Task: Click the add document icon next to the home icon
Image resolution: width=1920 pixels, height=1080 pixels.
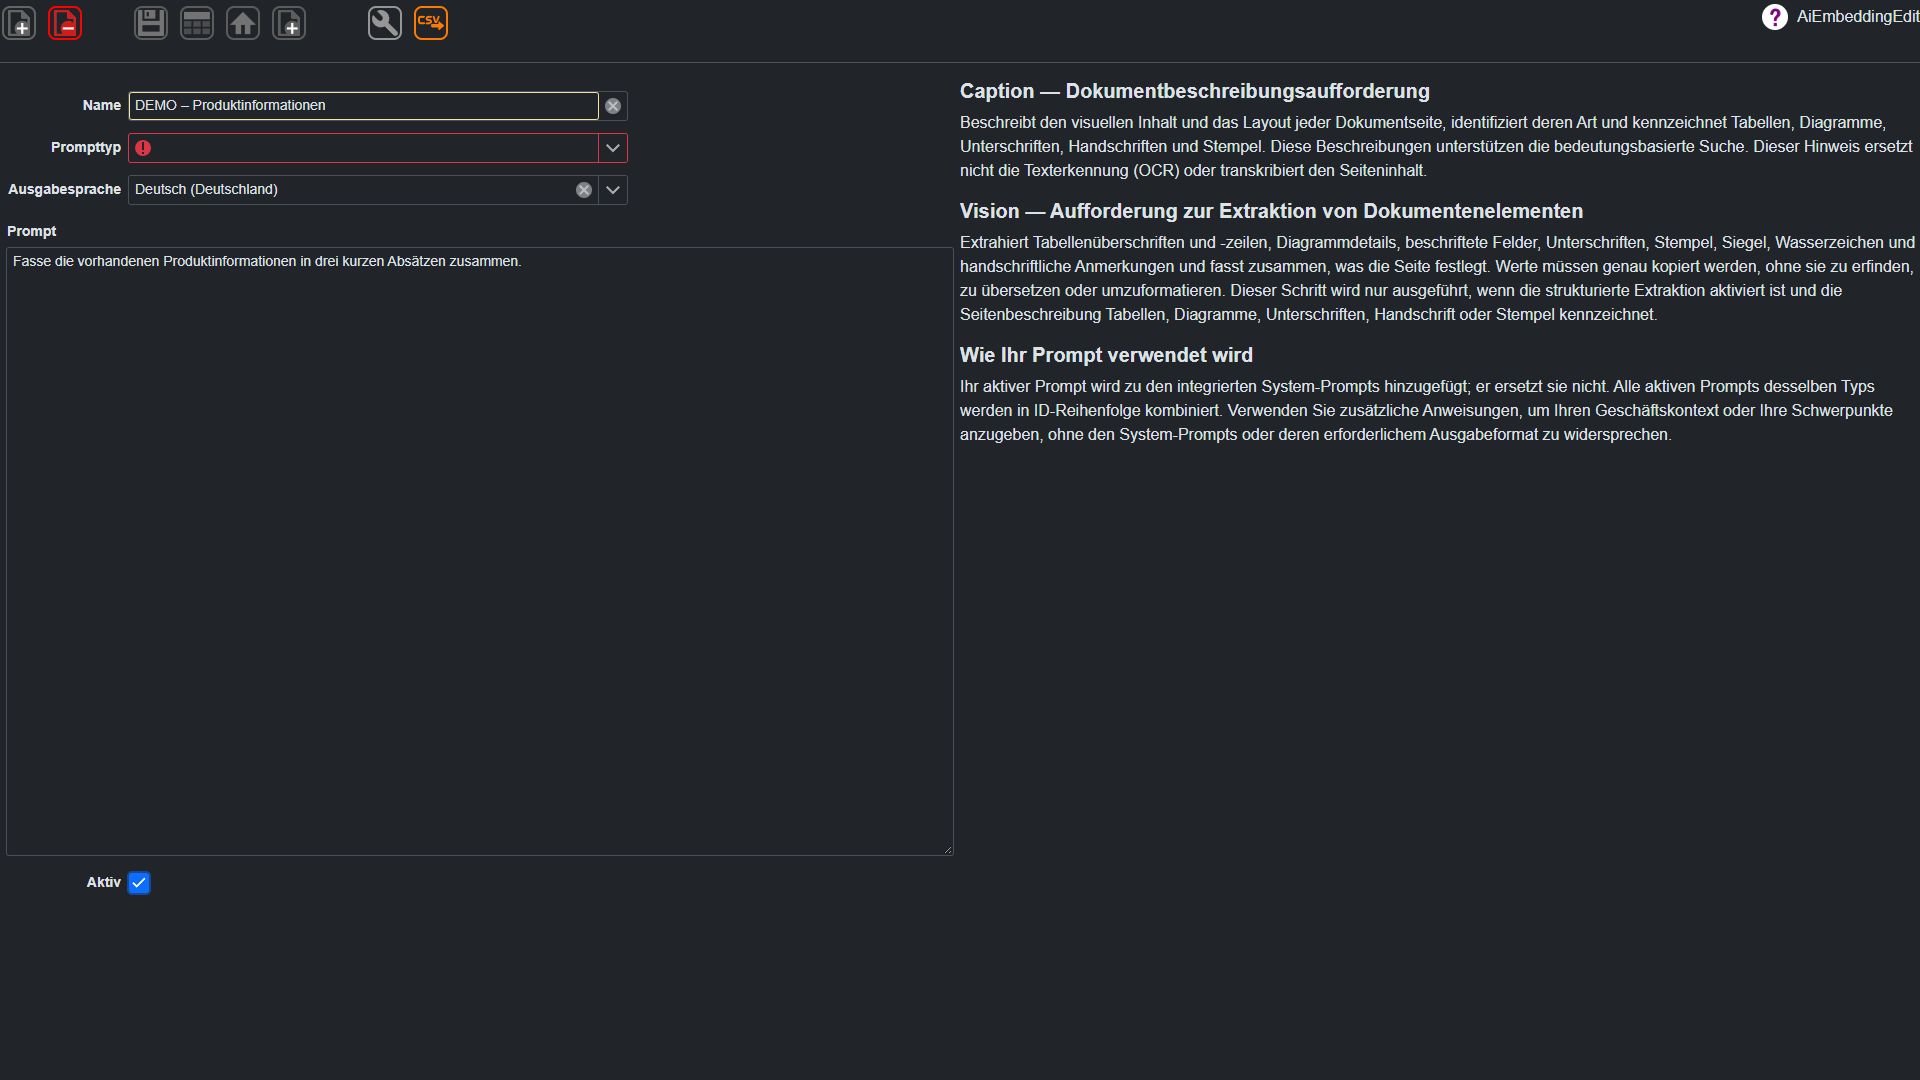Action: tap(289, 23)
